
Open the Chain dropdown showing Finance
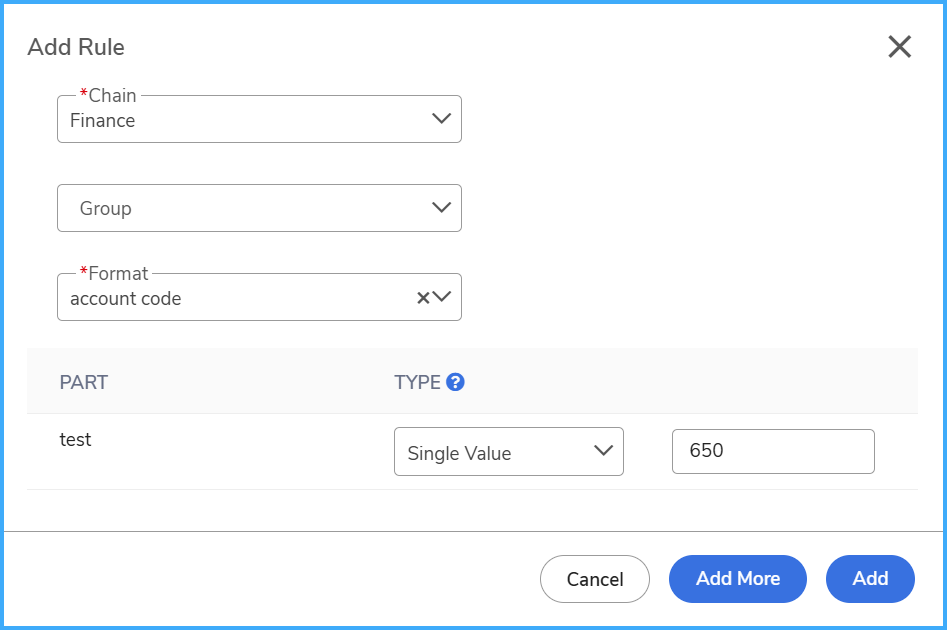tap(259, 119)
